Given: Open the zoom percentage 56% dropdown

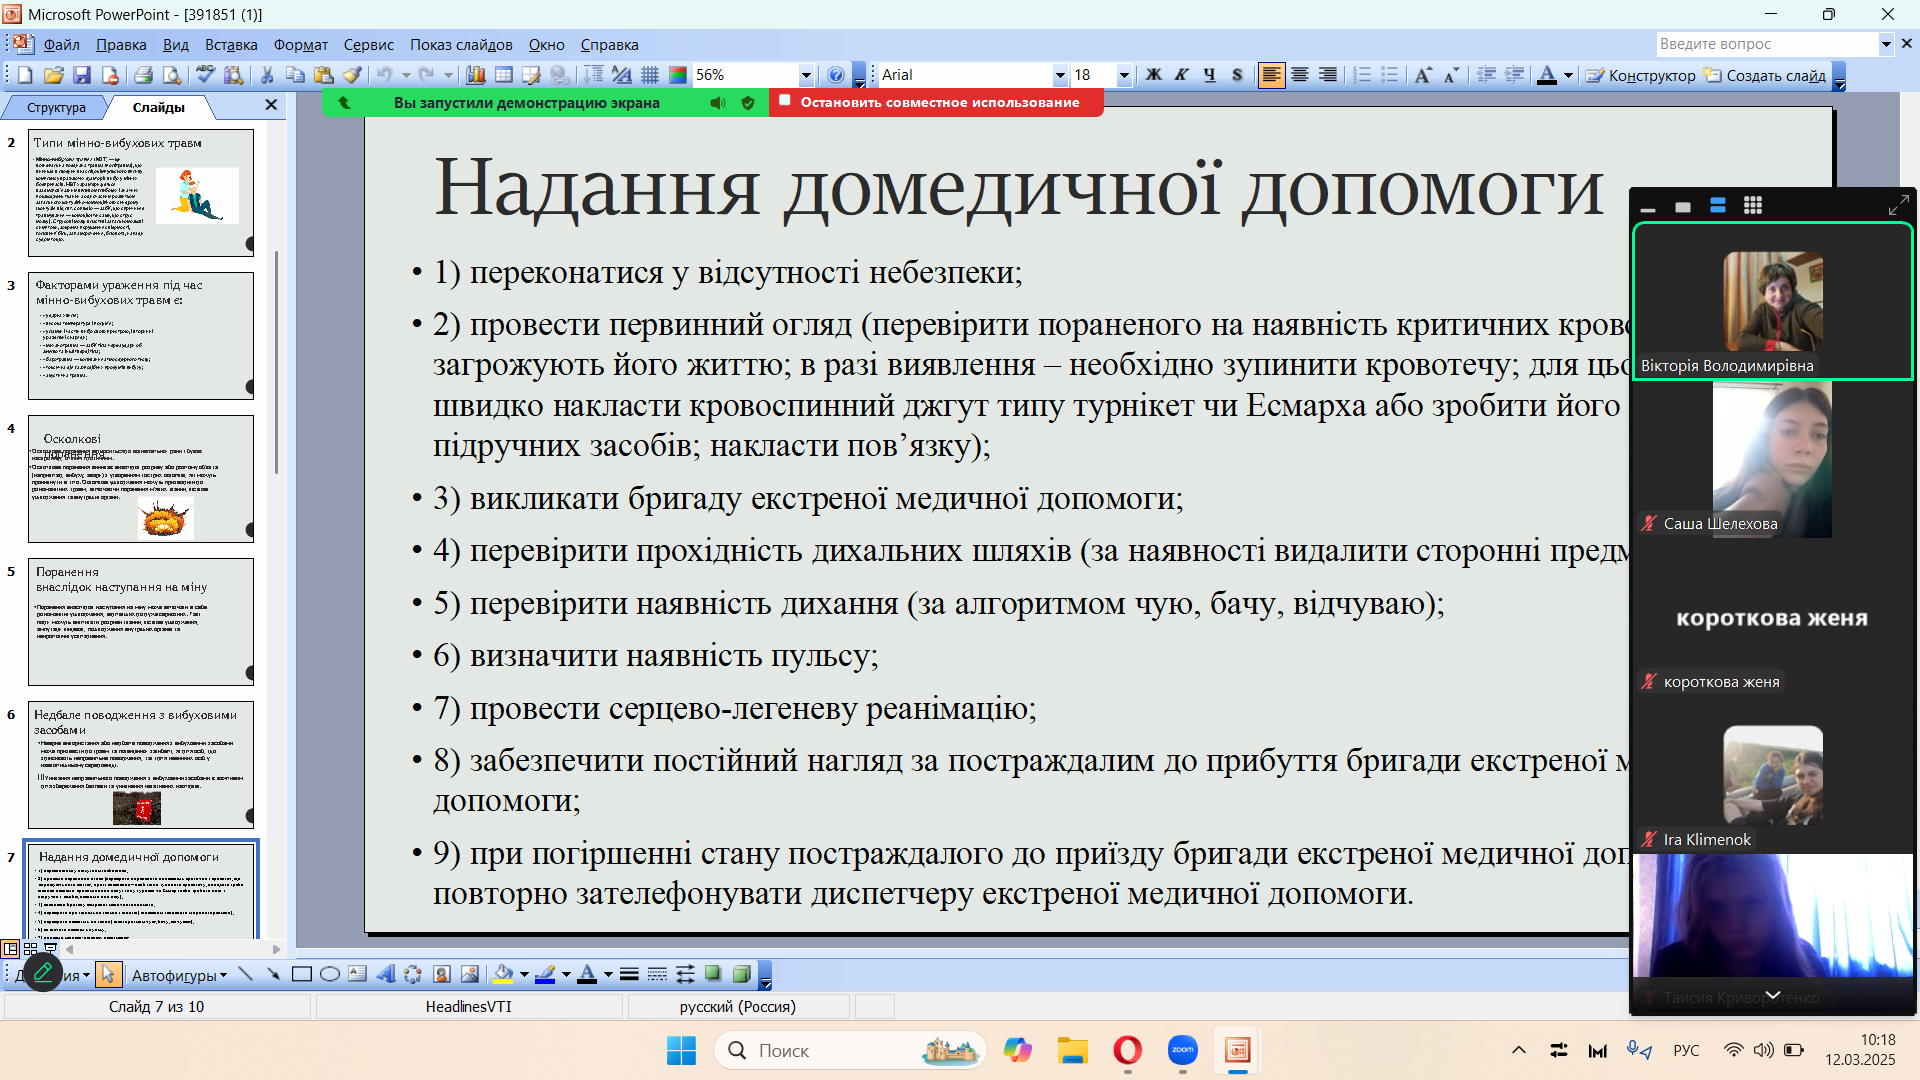Looking at the screenshot, I should (805, 75).
